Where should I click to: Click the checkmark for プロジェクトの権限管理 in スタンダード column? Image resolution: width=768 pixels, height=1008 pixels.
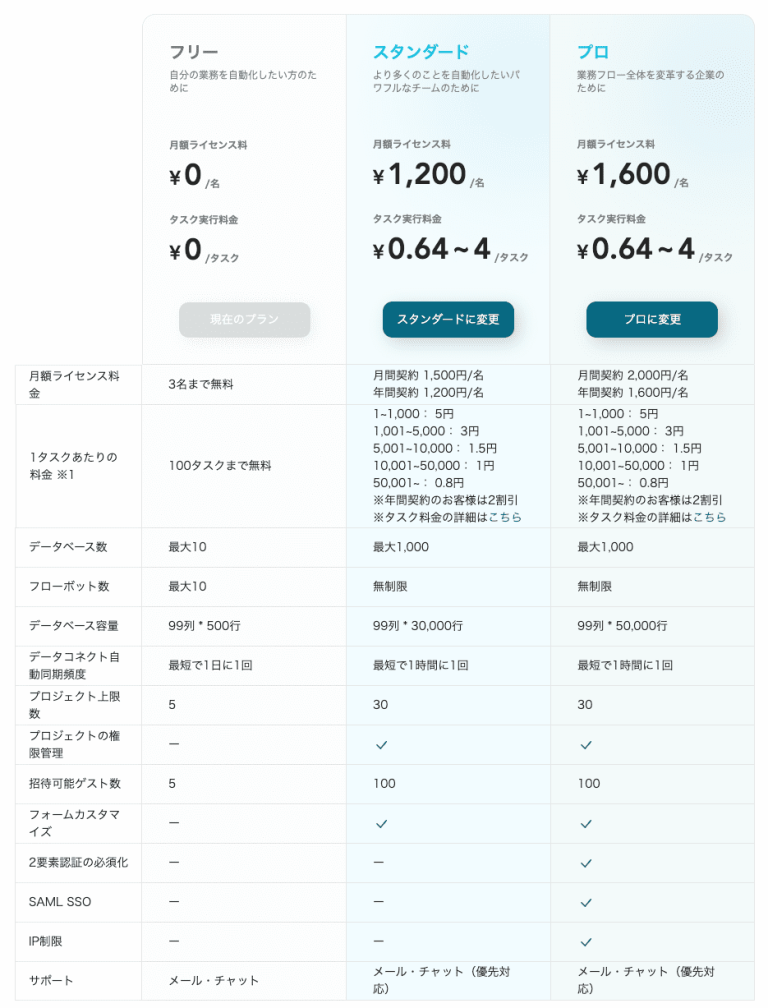pos(378,744)
